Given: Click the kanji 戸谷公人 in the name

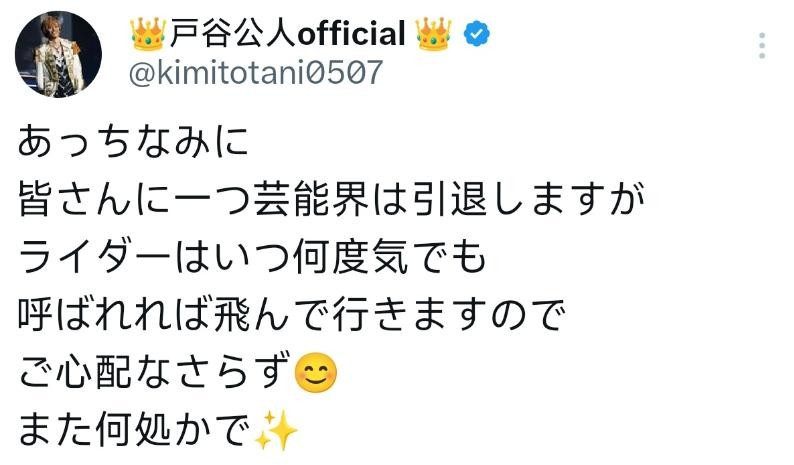Looking at the screenshot, I should 232,33.
